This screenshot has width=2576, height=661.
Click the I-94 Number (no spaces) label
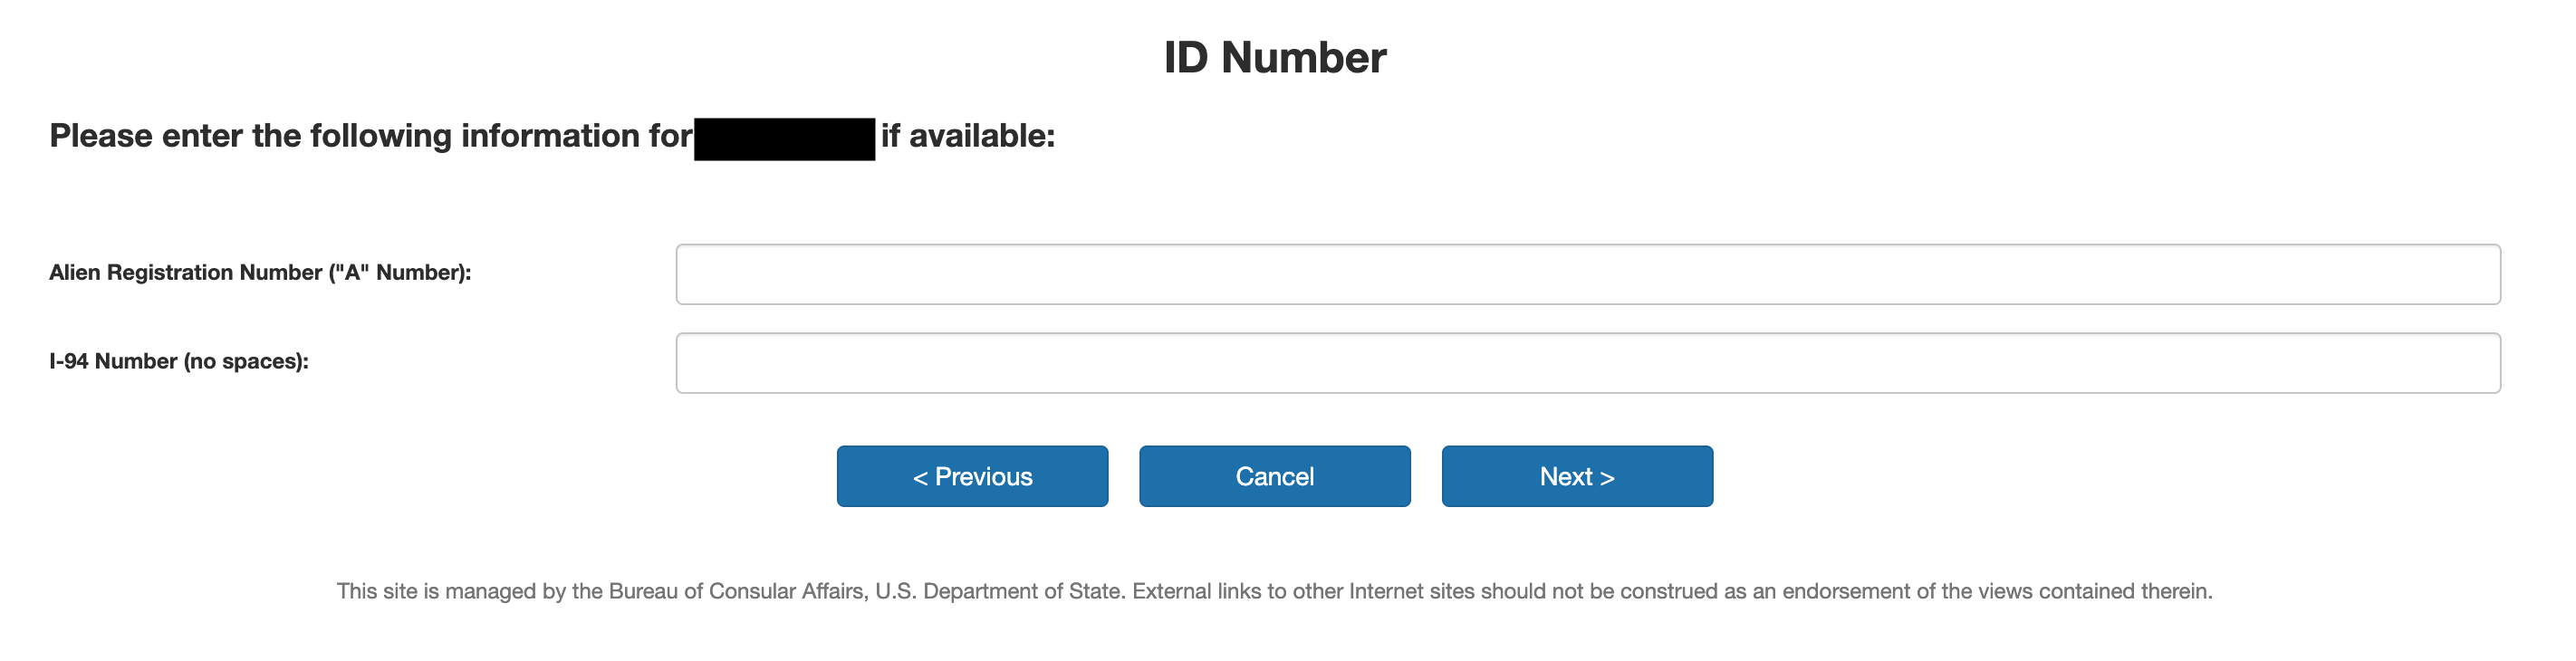179,361
